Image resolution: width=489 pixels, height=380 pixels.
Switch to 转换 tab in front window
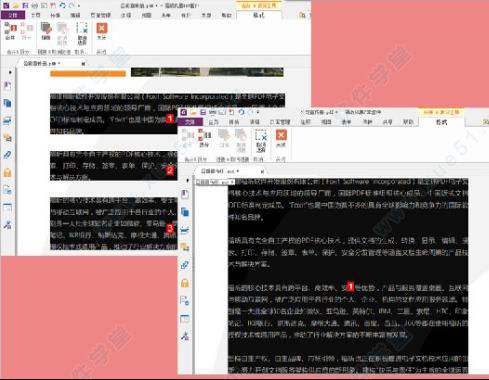point(234,122)
